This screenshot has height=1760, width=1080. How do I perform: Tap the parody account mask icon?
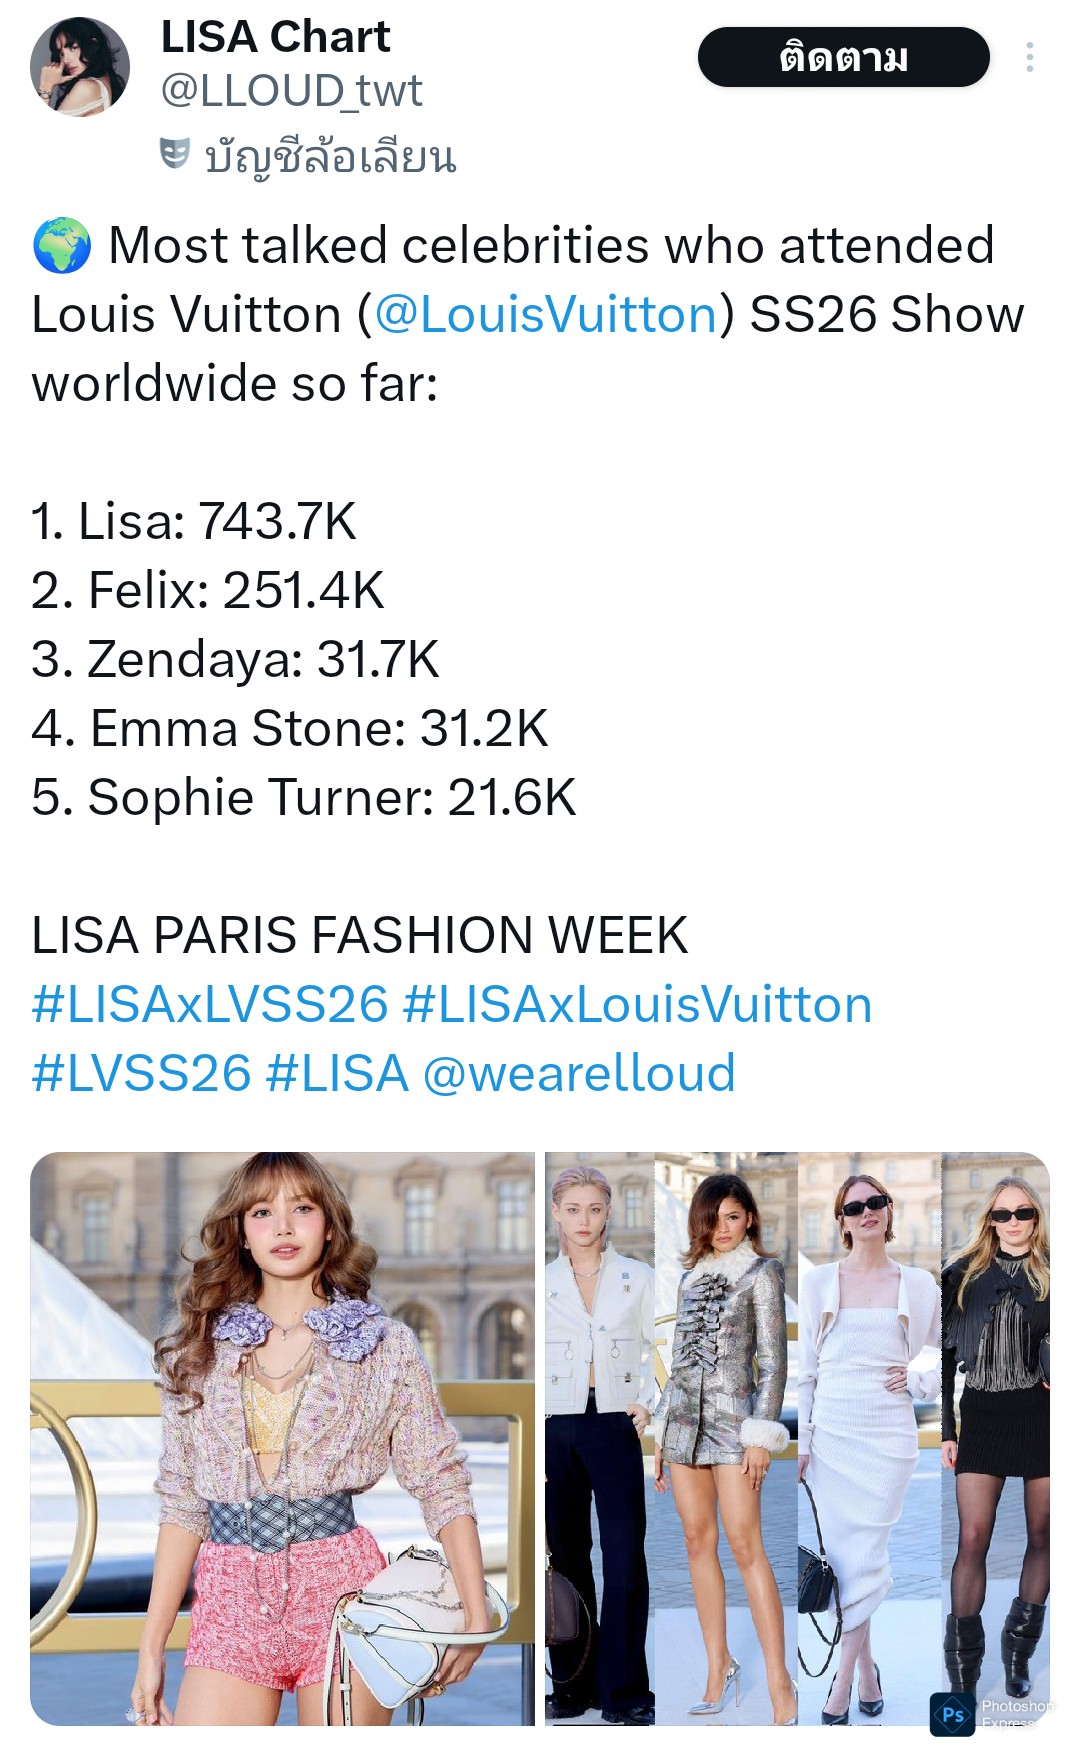point(175,155)
